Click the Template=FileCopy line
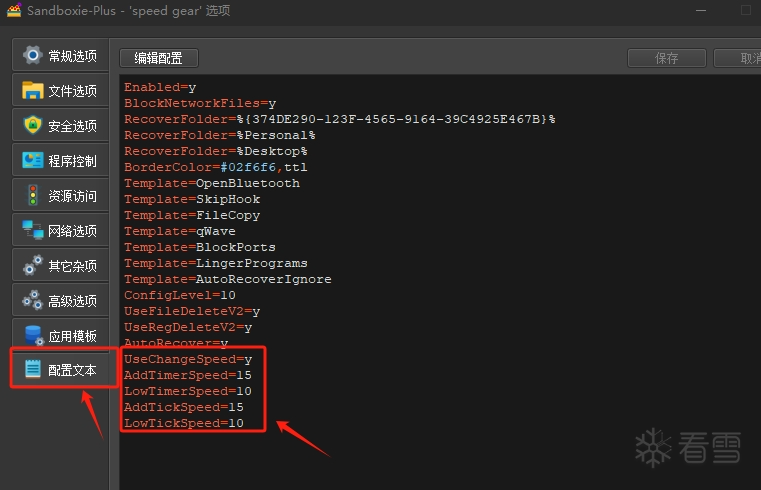Screen dimensions: 761x490 click(192, 215)
